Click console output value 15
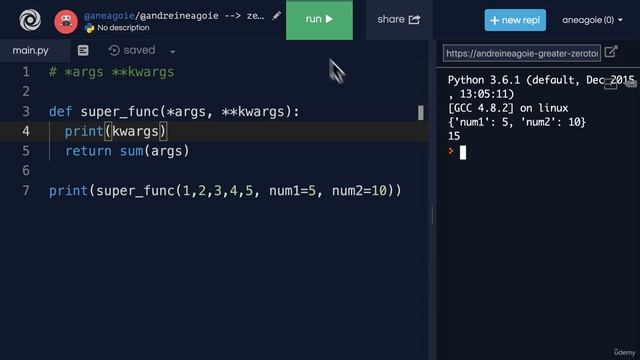The image size is (640, 360). pos(454,136)
